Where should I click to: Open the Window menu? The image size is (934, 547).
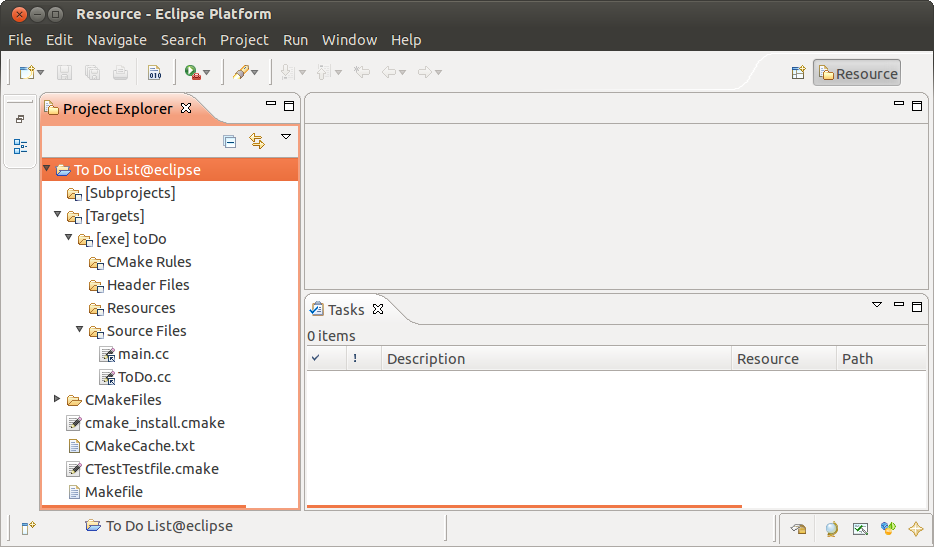coord(350,40)
